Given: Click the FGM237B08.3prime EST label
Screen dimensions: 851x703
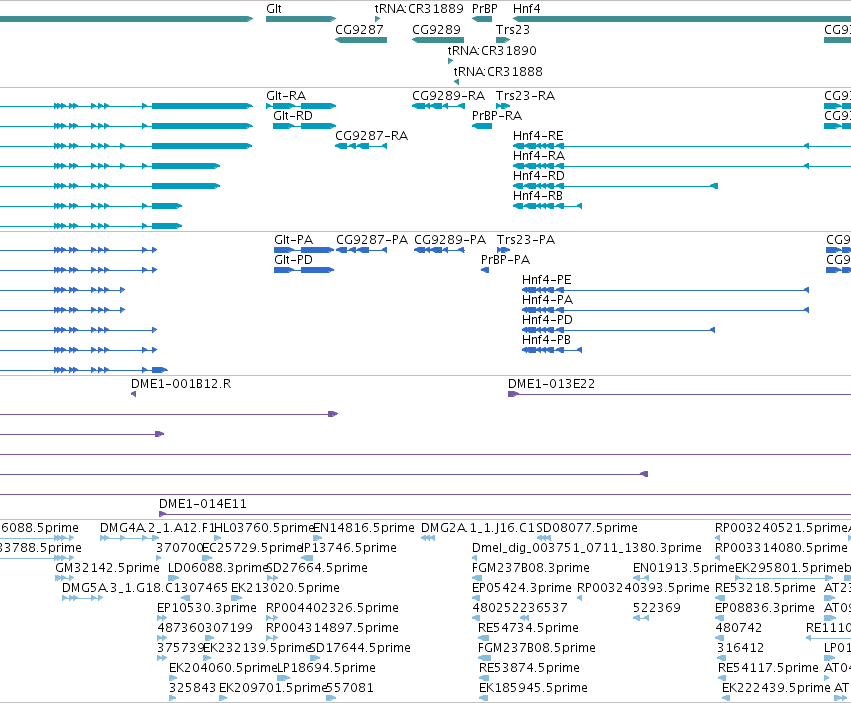Looking at the screenshot, I should (x=531, y=568).
